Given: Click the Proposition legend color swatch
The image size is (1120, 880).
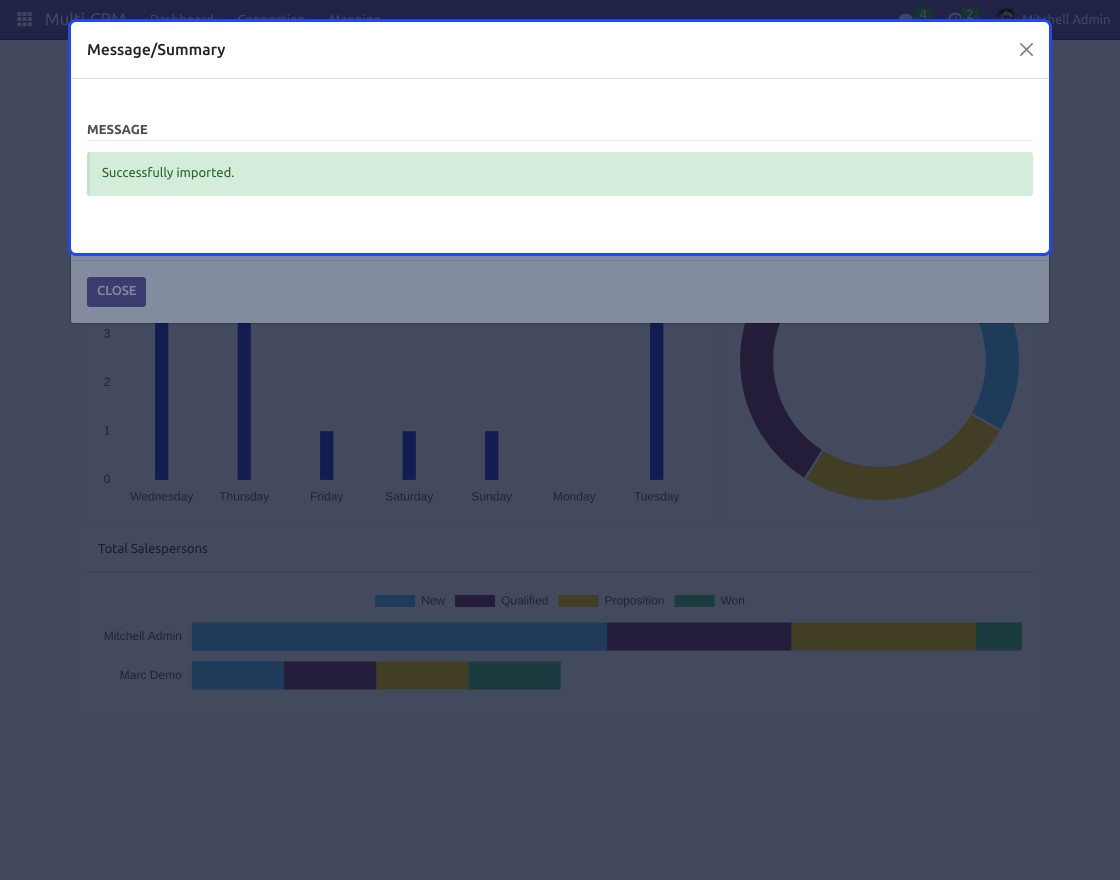Looking at the screenshot, I should tap(578, 601).
